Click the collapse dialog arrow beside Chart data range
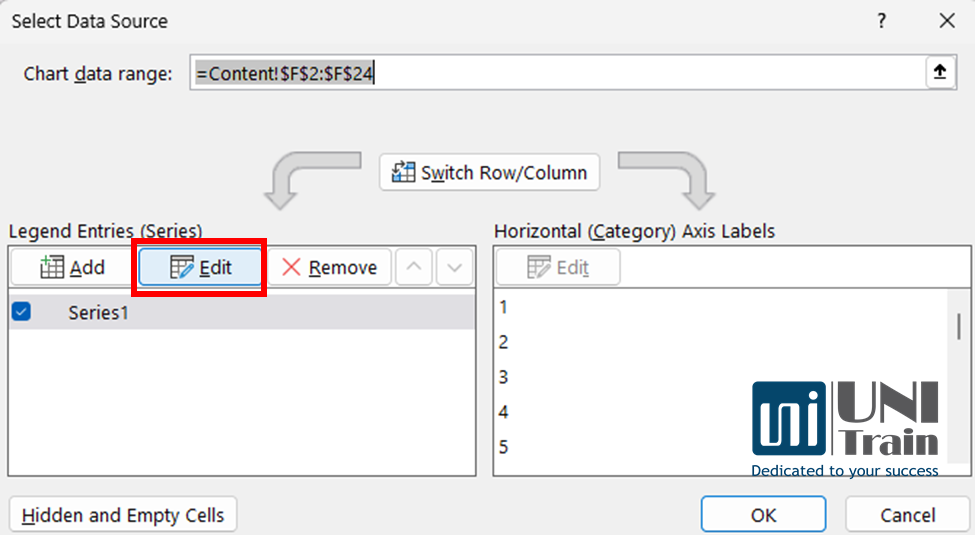This screenshot has height=535, width=975. click(x=940, y=72)
